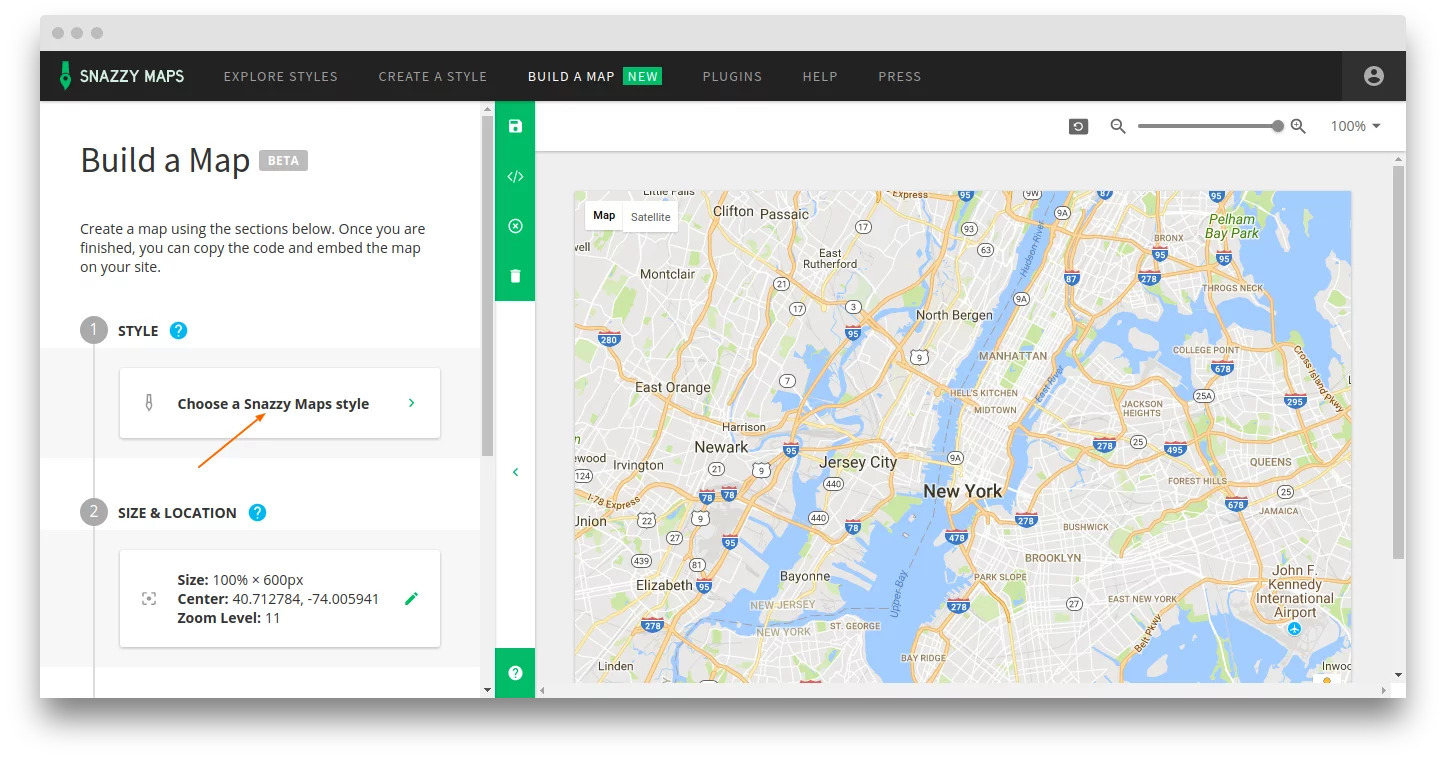Click the left panel vertical scrollbar thumb
Screen dimensions: 1446x768
tap(487, 286)
